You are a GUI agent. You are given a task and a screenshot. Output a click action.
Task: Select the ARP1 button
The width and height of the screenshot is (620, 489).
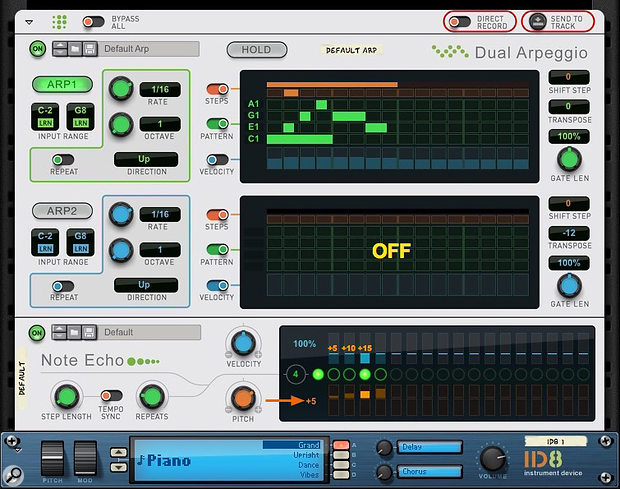(x=62, y=85)
